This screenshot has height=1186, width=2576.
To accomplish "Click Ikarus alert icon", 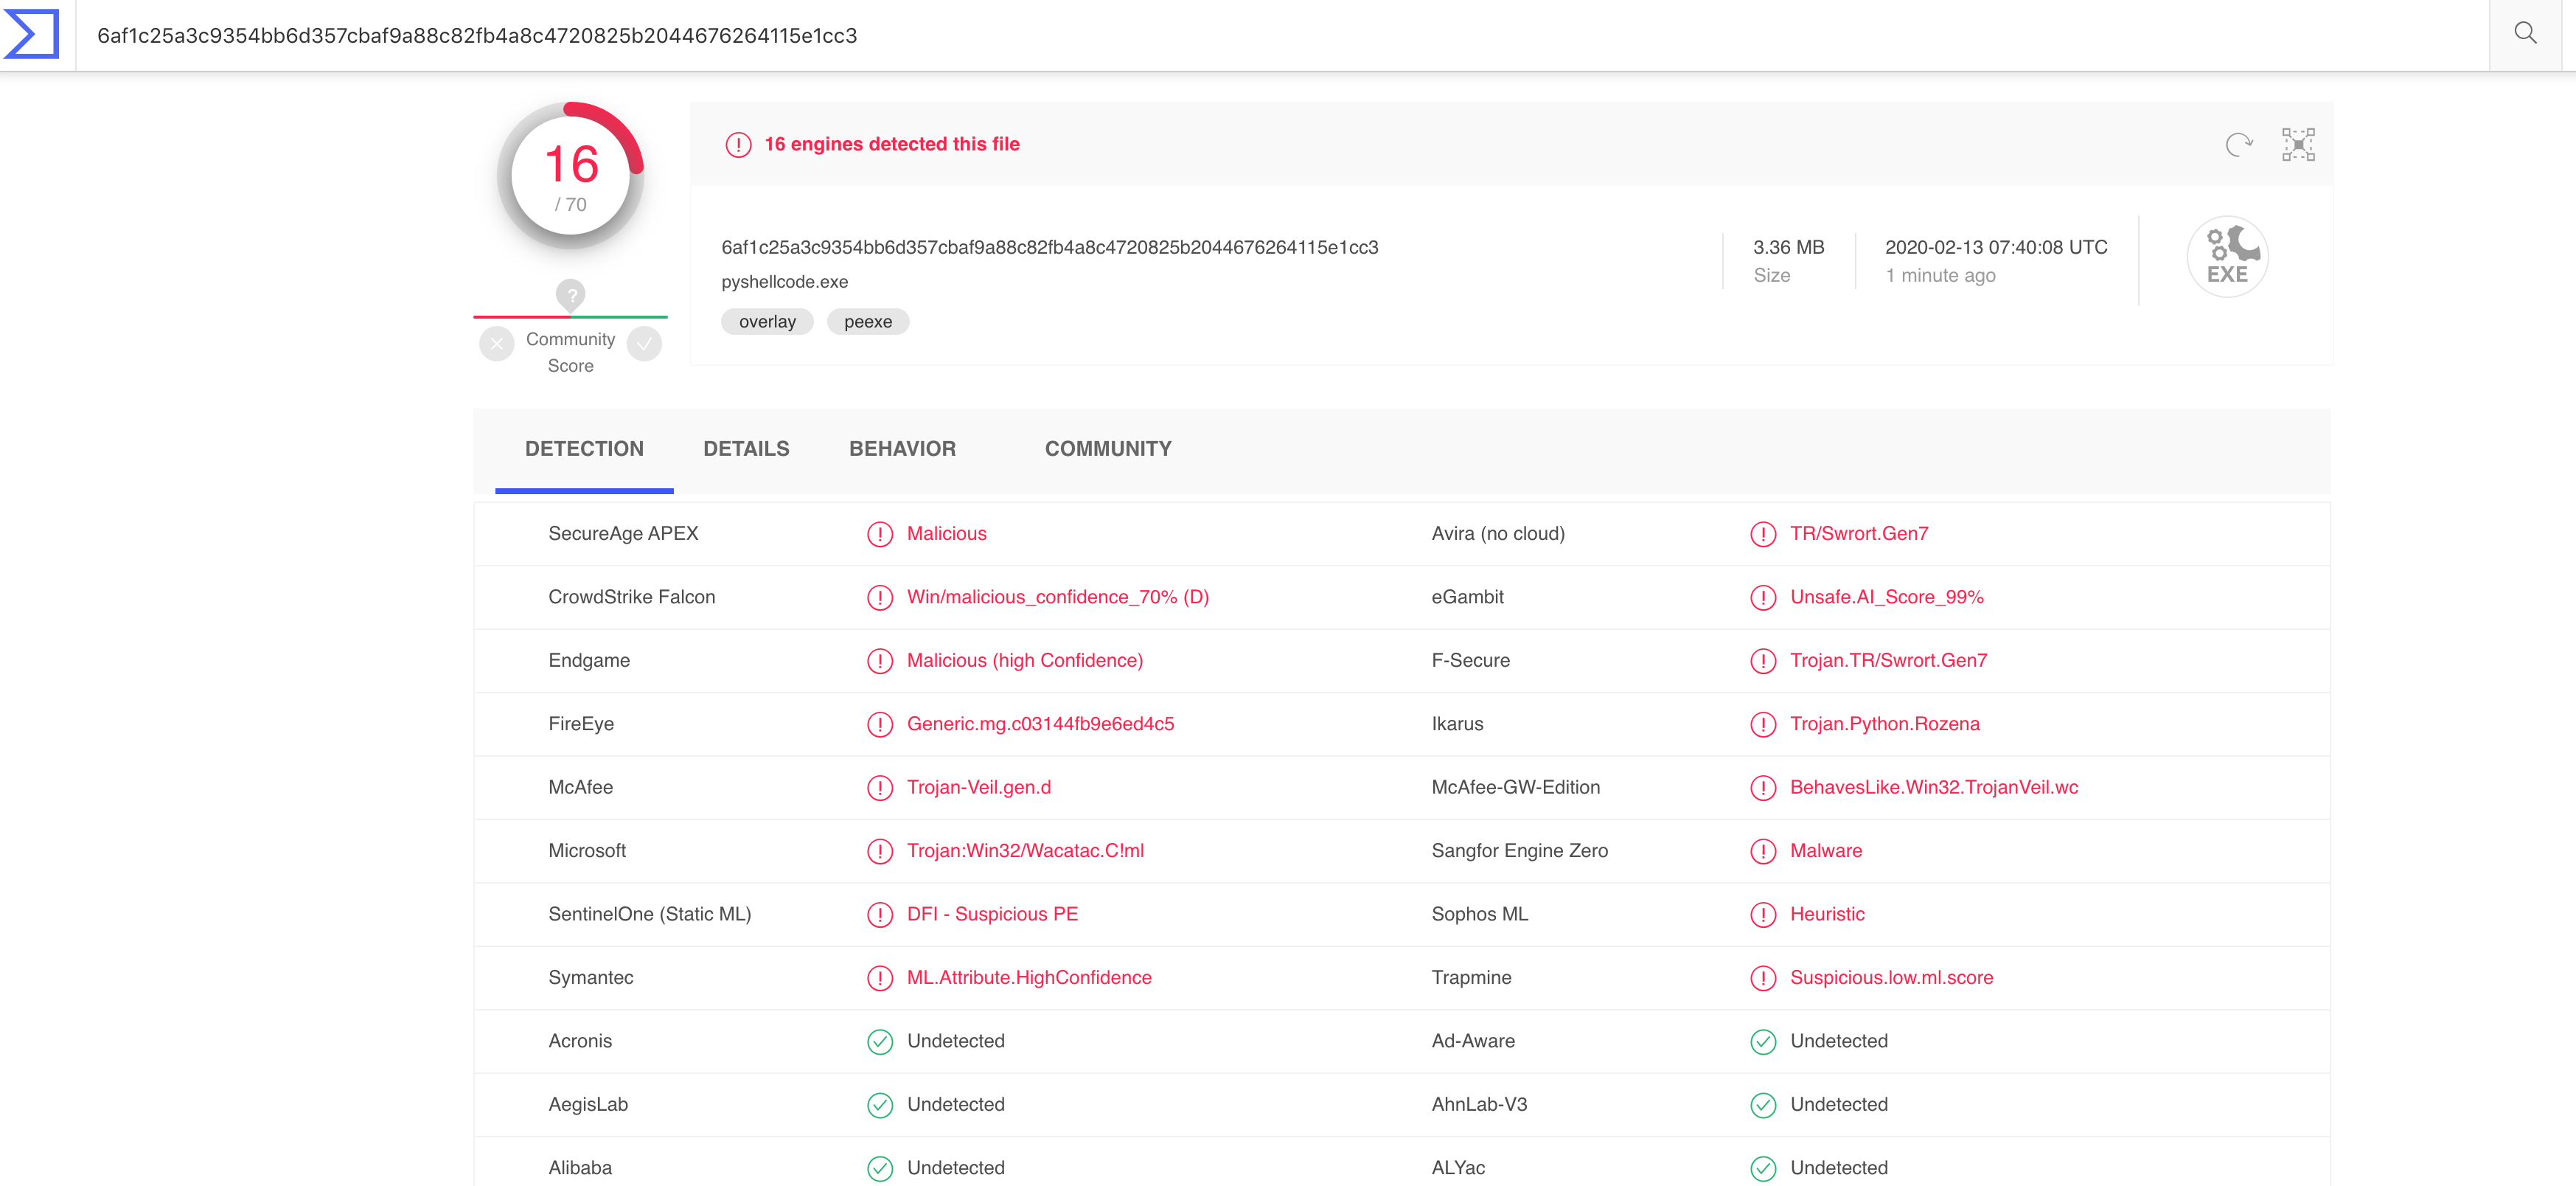I will pos(1763,724).
